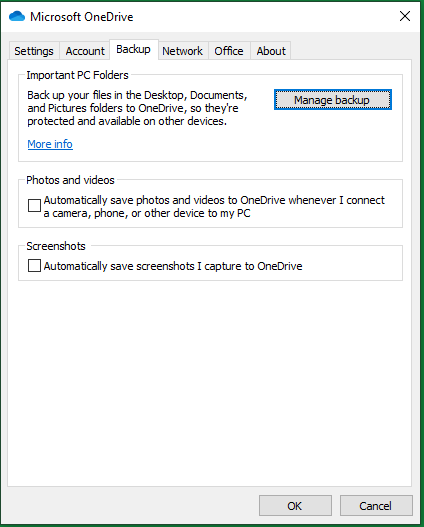Open the Office tab

pyautogui.click(x=229, y=51)
